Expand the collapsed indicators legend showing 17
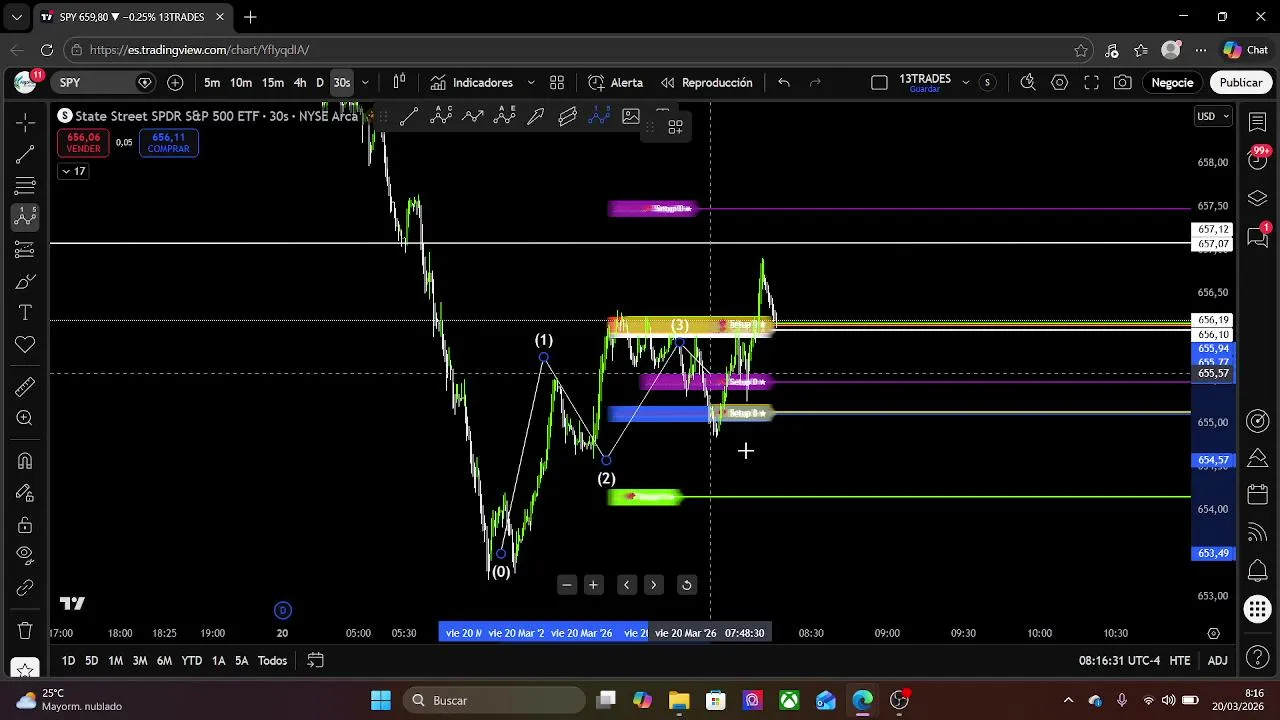1280x720 pixels. tap(74, 171)
